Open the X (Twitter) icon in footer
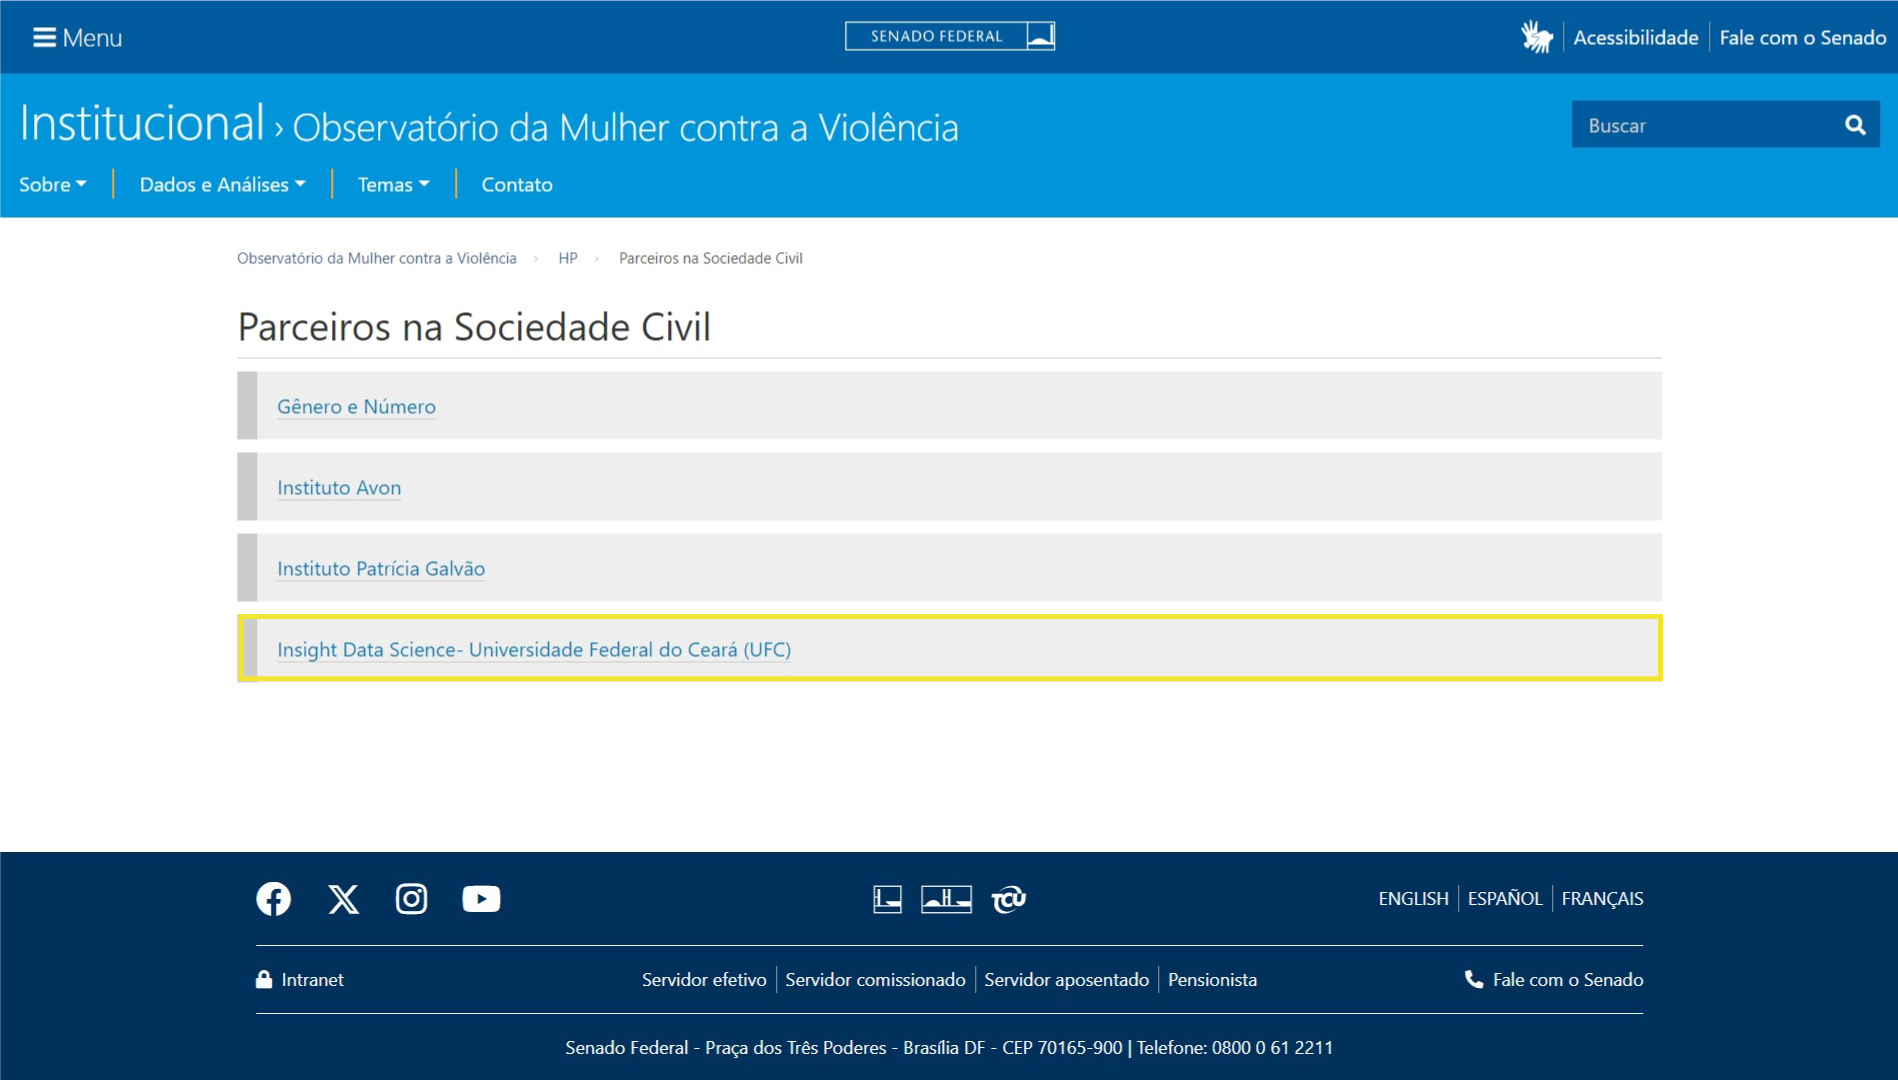The height and width of the screenshot is (1080, 1898). tap(343, 899)
